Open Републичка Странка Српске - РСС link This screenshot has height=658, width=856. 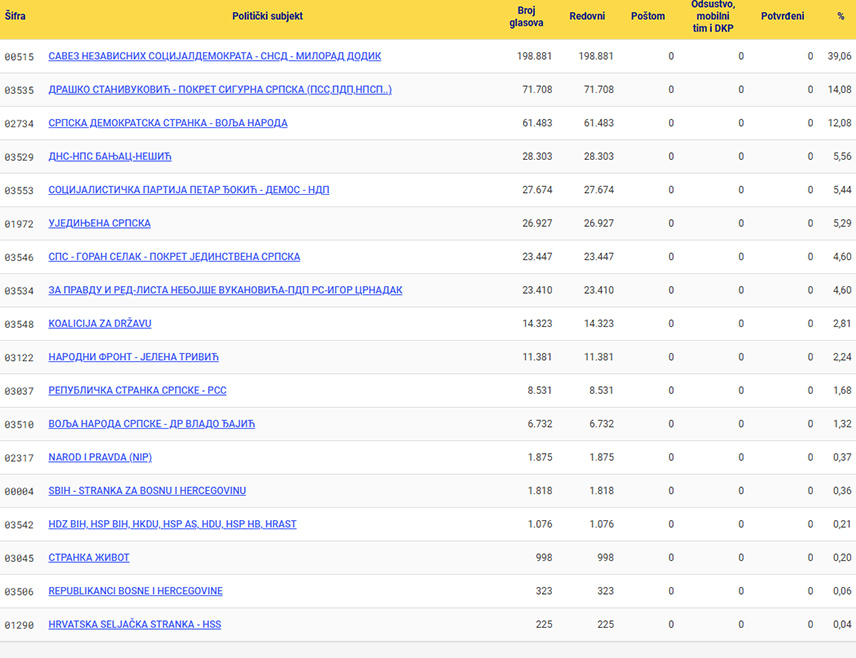[138, 390]
